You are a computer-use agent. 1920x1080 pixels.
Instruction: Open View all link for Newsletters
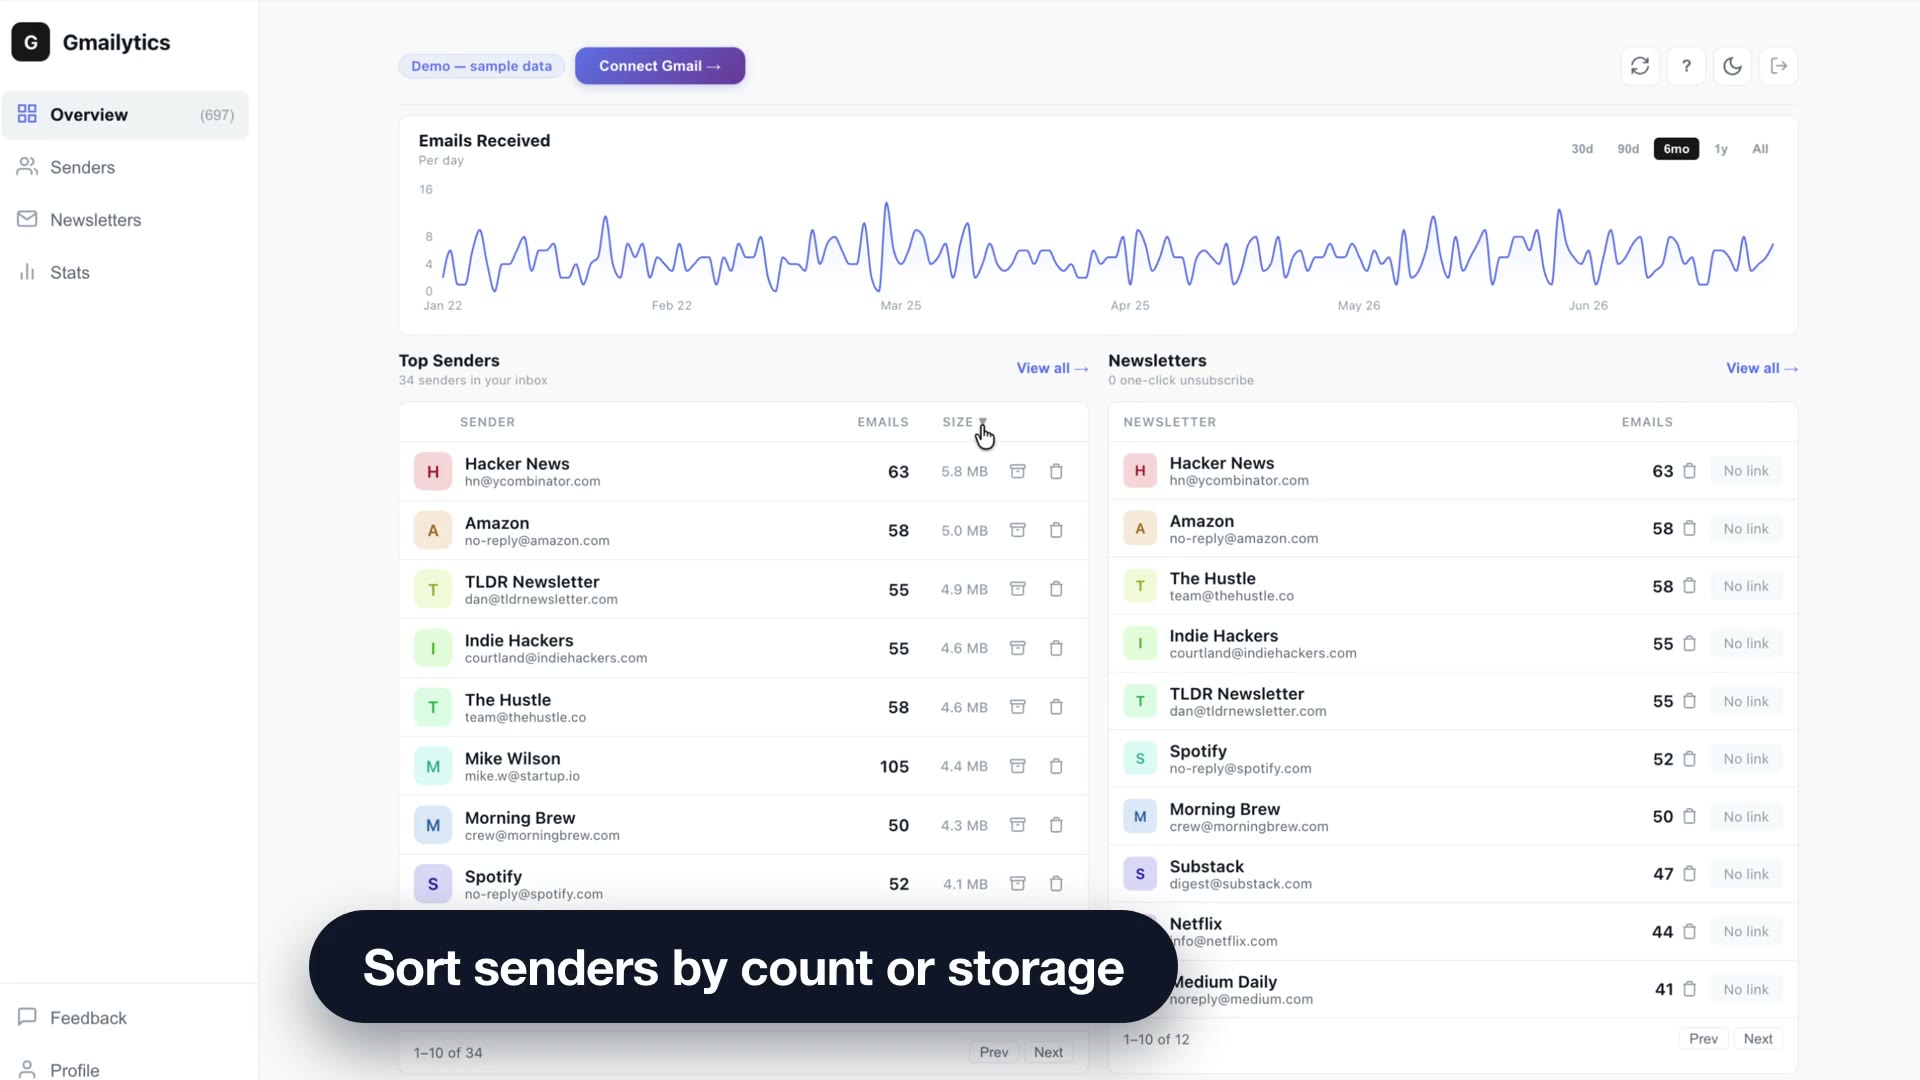[x=1762, y=368]
